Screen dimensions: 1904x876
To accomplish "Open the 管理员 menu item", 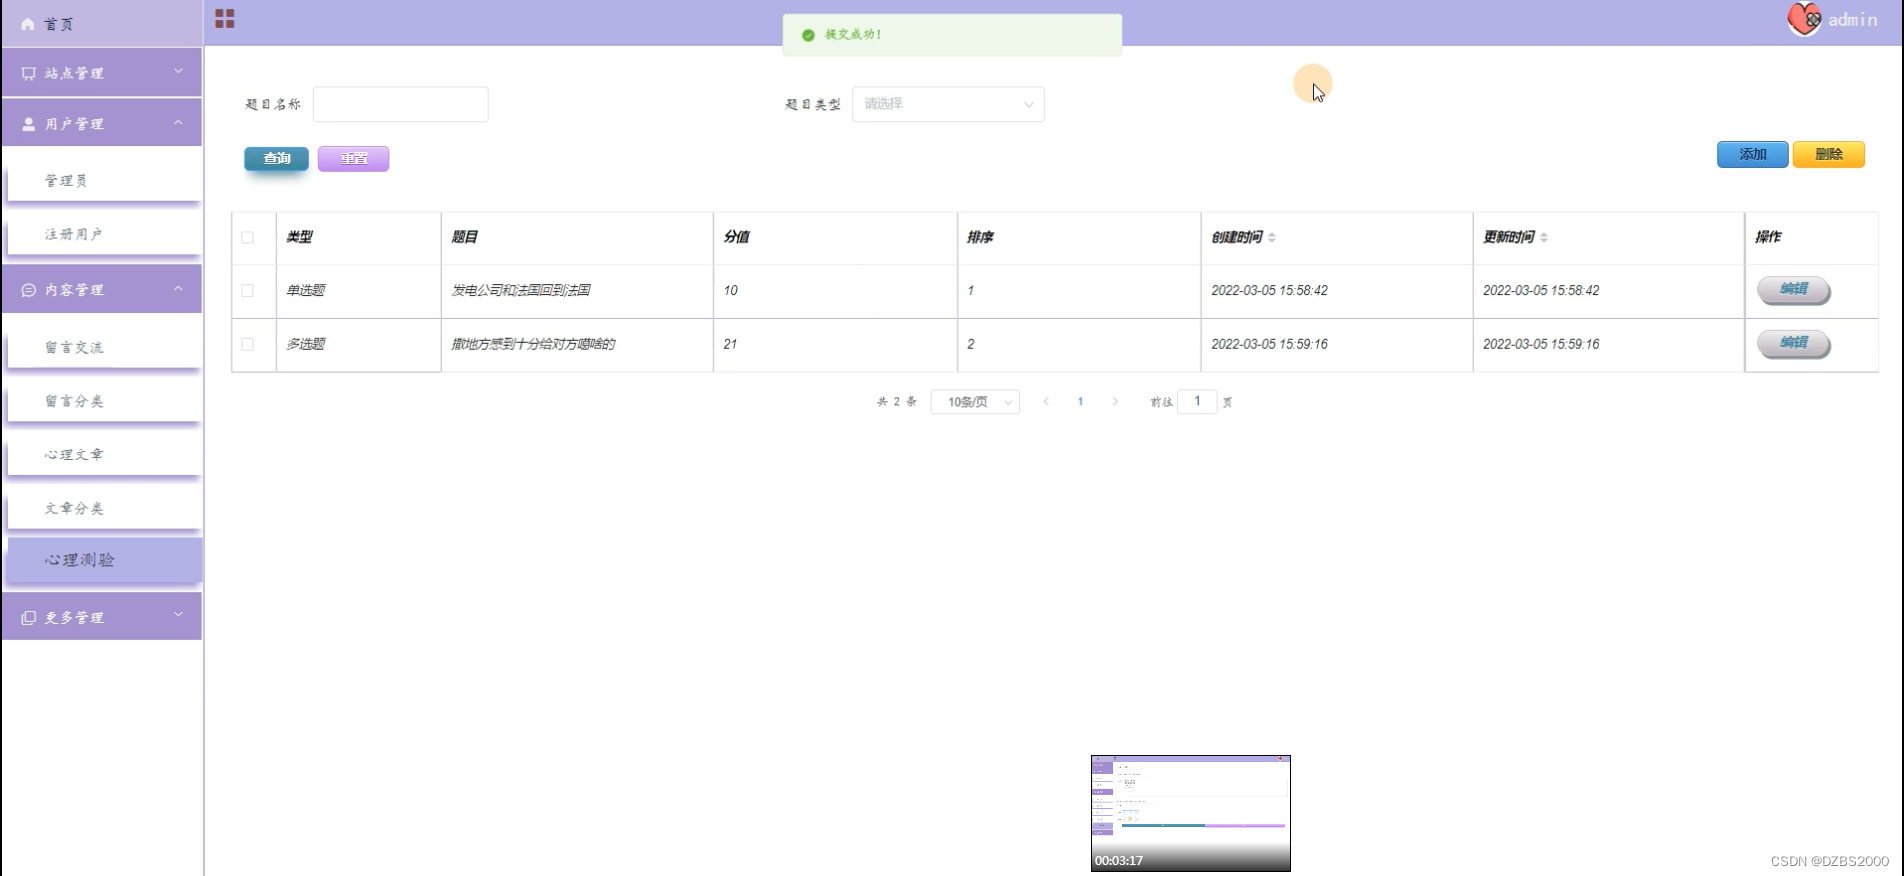I will tap(104, 180).
